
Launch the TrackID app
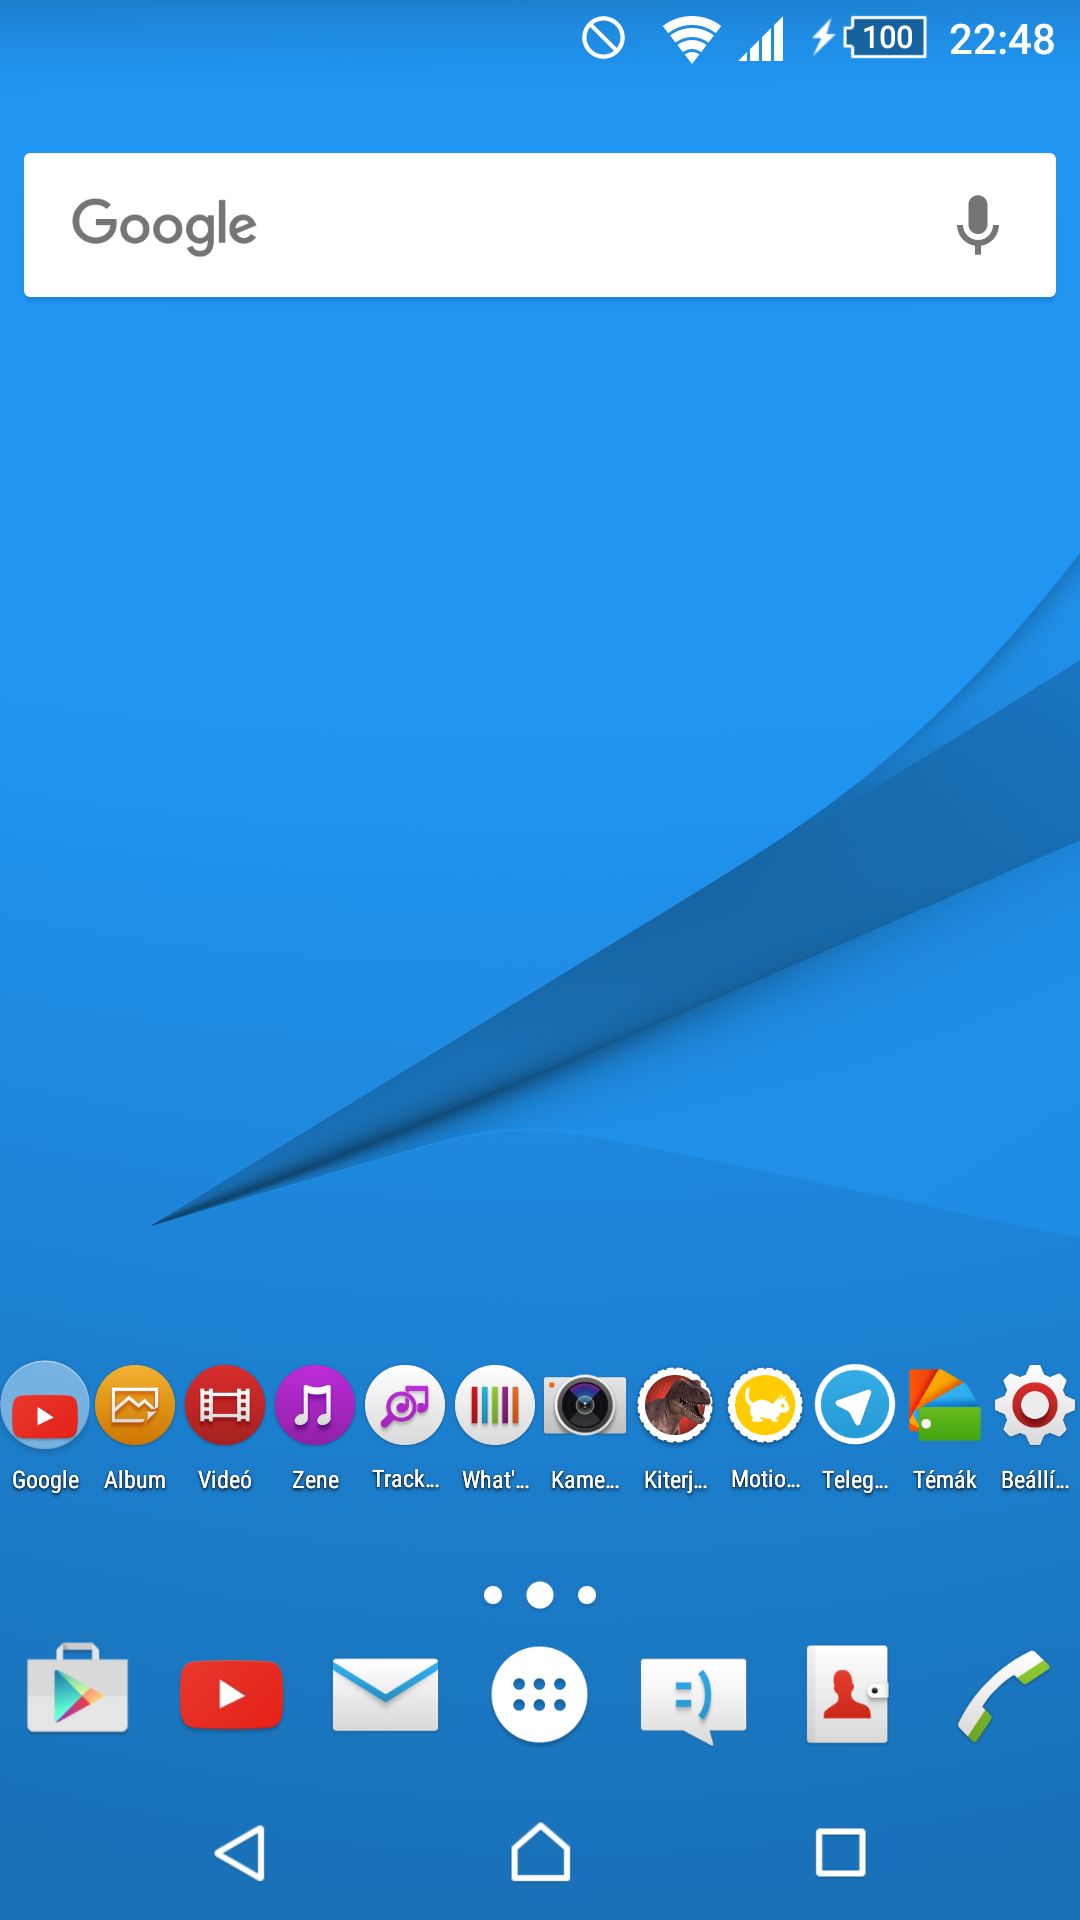pos(405,1406)
